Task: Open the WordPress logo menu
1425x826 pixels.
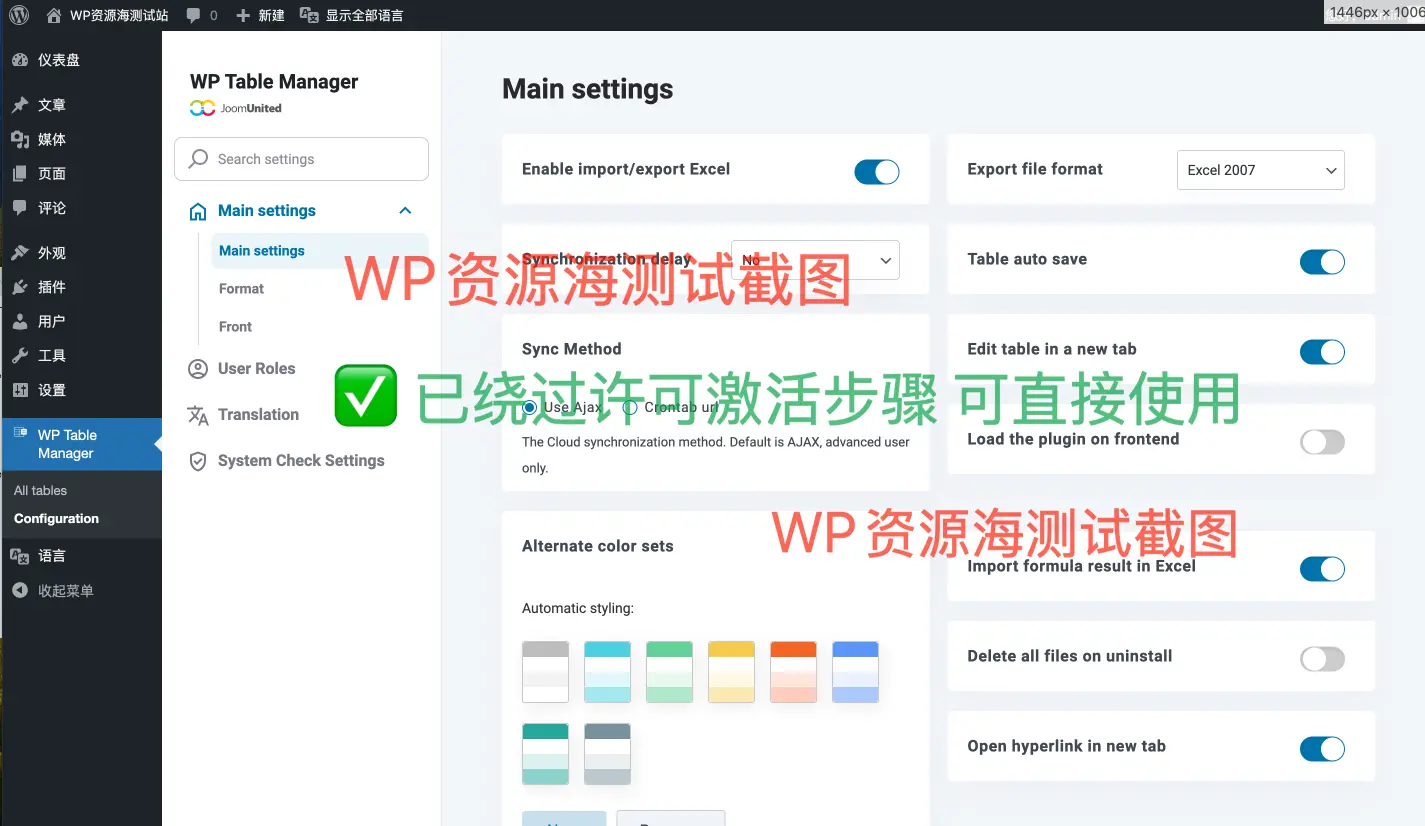Action: (x=19, y=15)
